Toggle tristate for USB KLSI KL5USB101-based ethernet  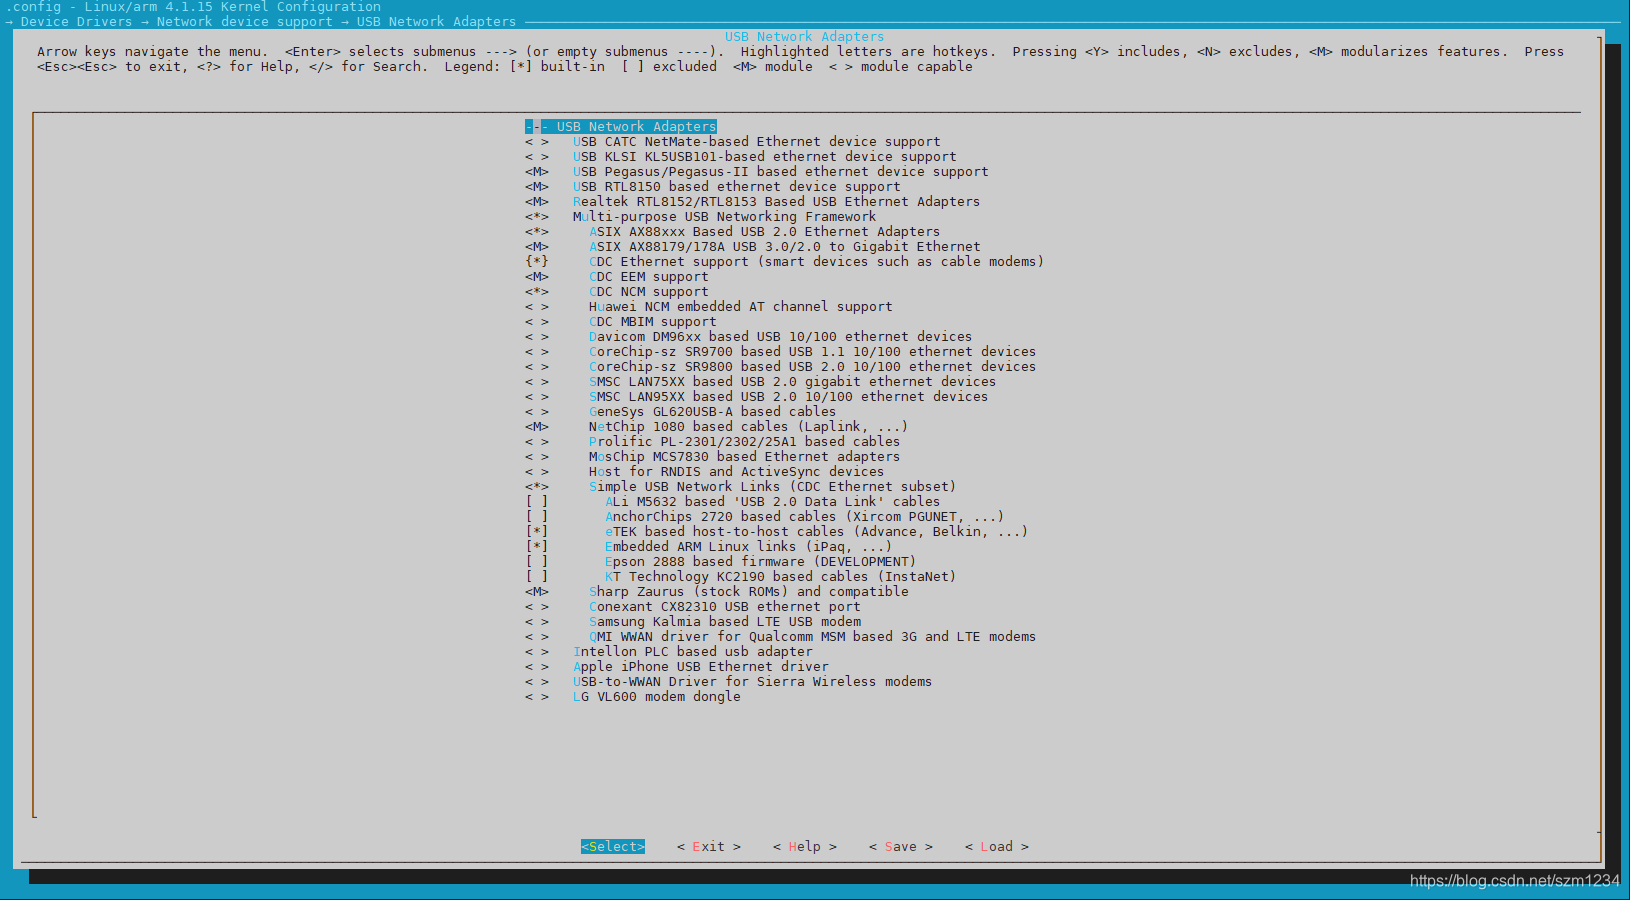tap(537, 157)
